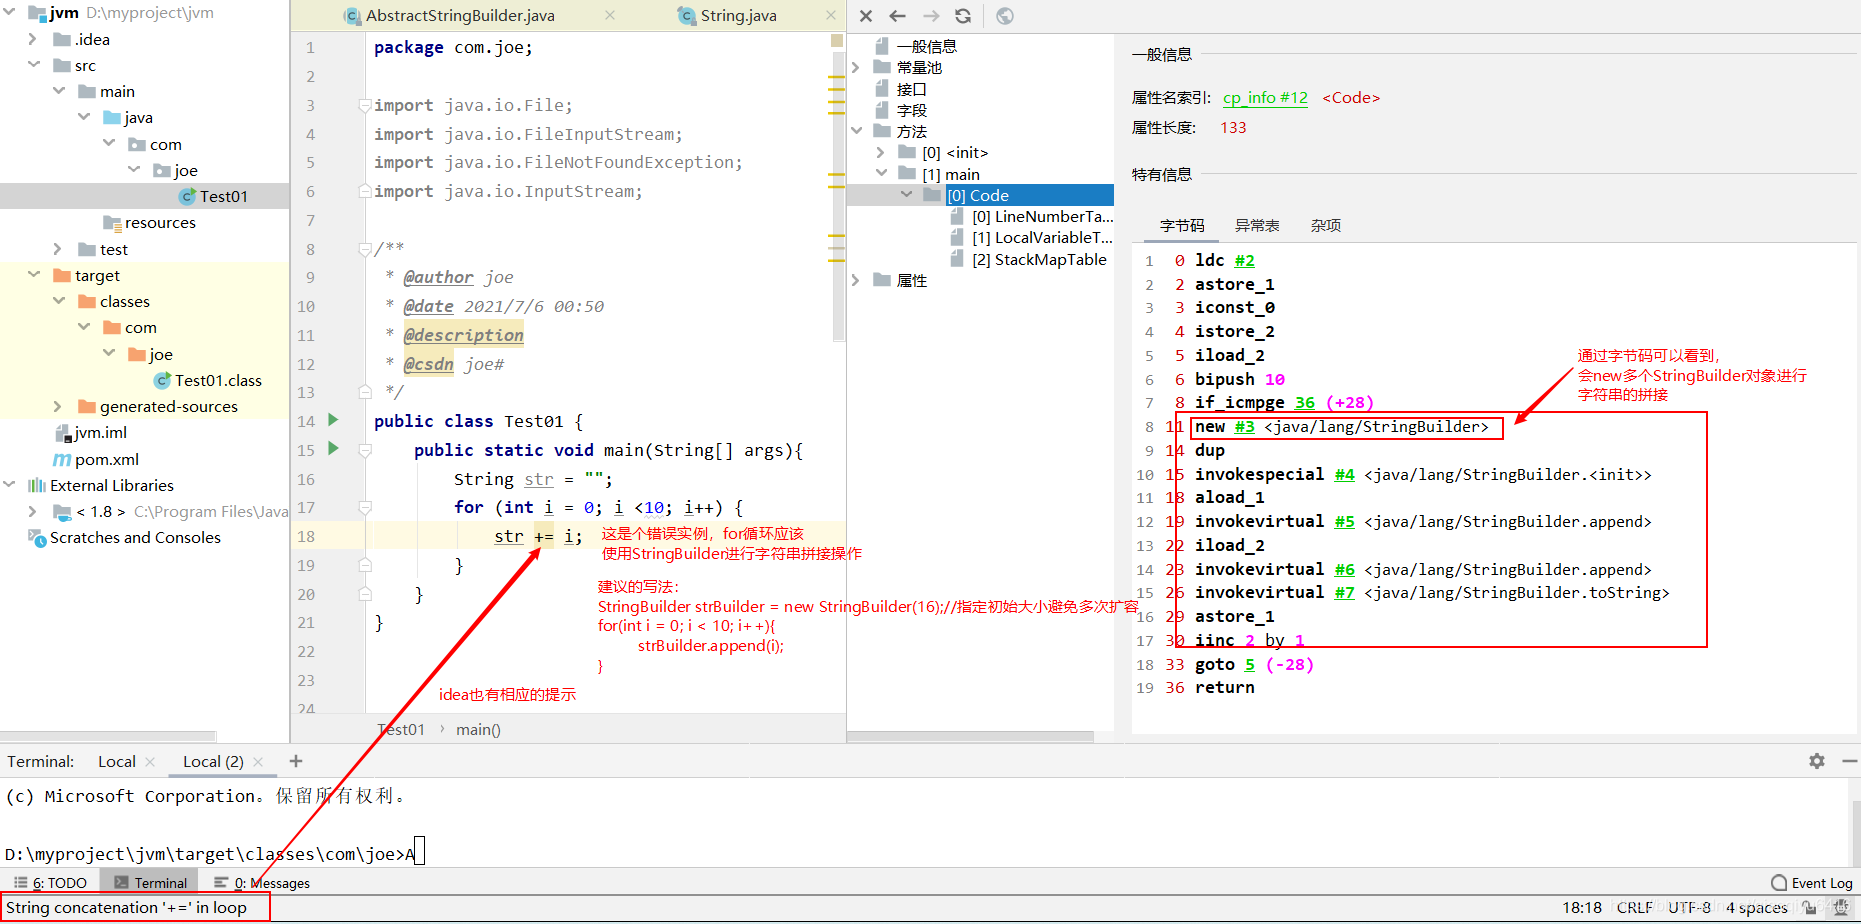Expand the [0] <init> method node

click(x=881, y=152)
